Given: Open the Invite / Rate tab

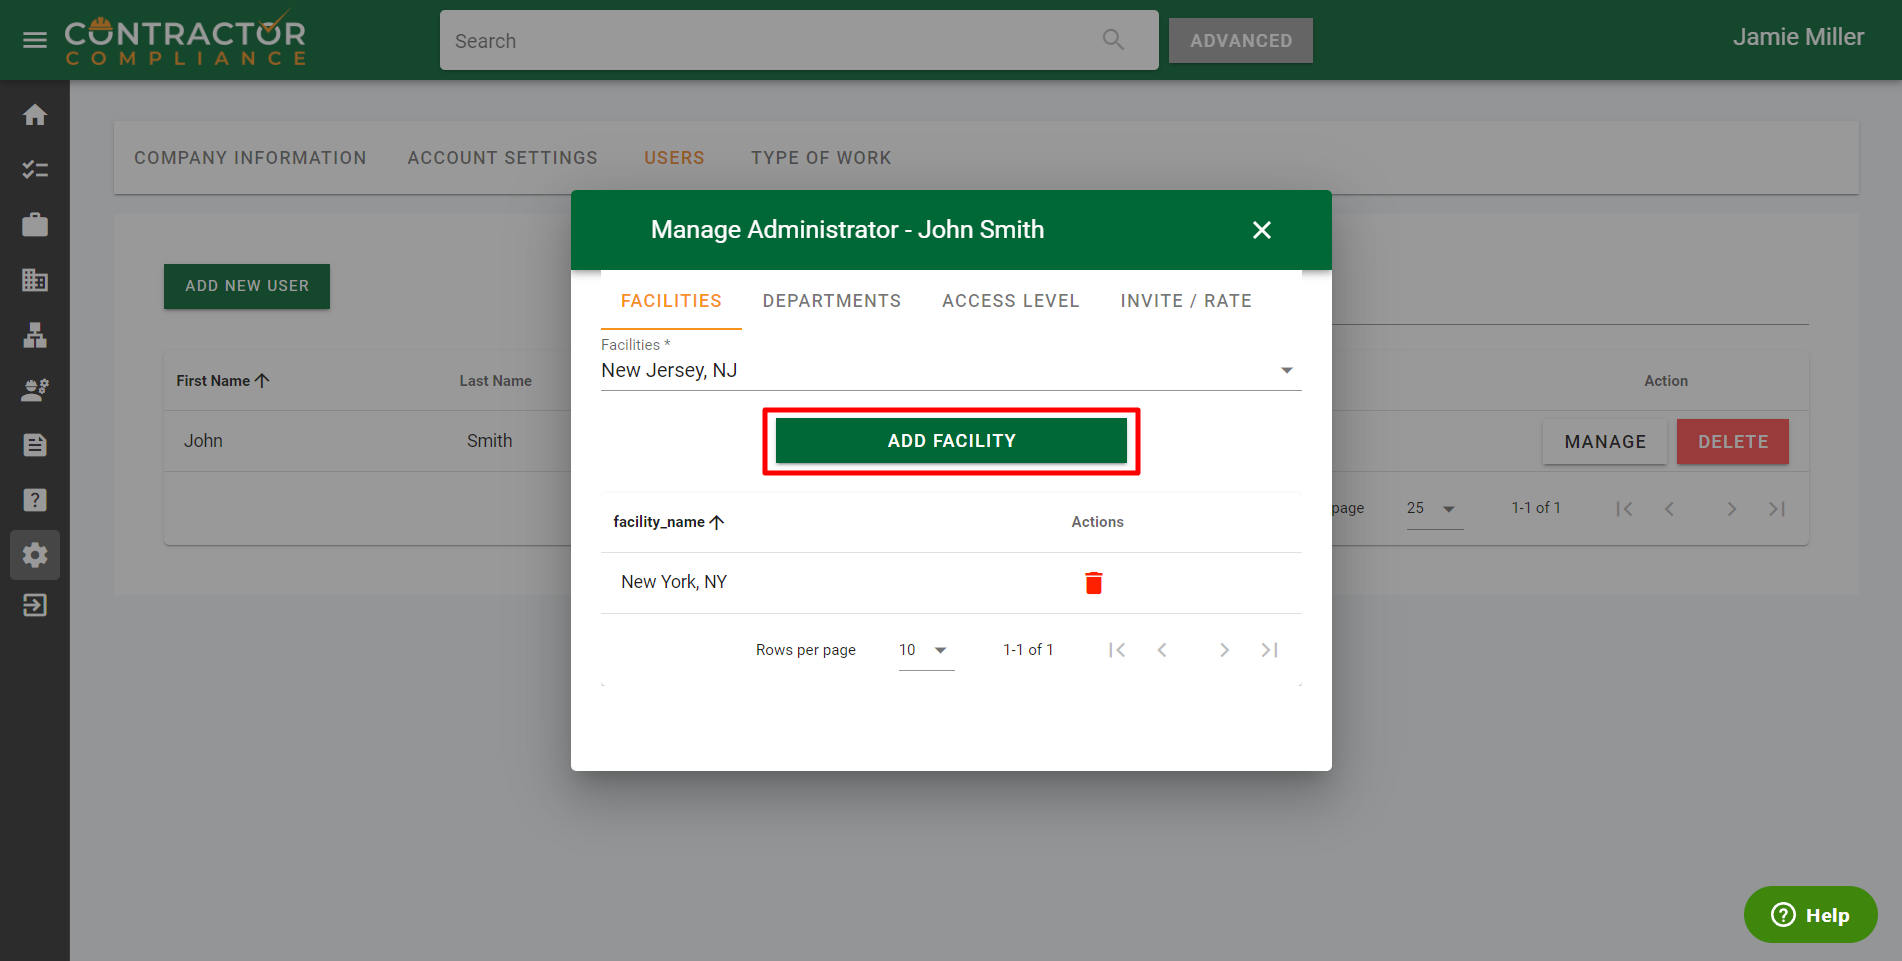Looking at the screenshot, I should (1185, 301).
